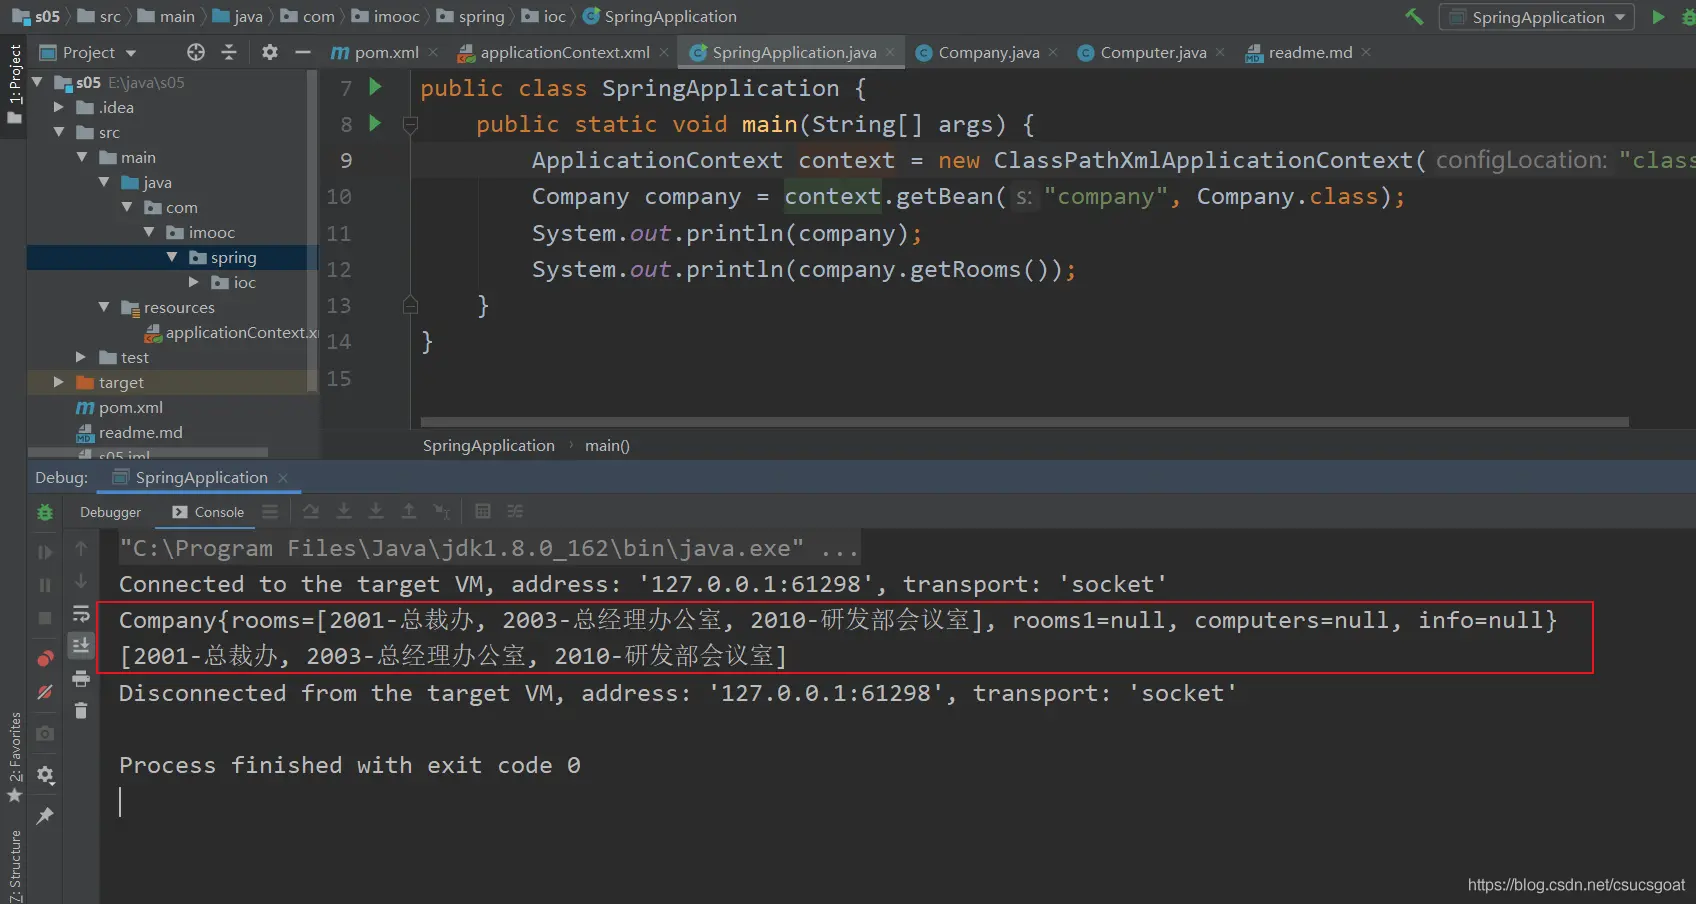1696x904 pixels.
Task: Click the Build Project hammer icon
Action: [1414, 17]
